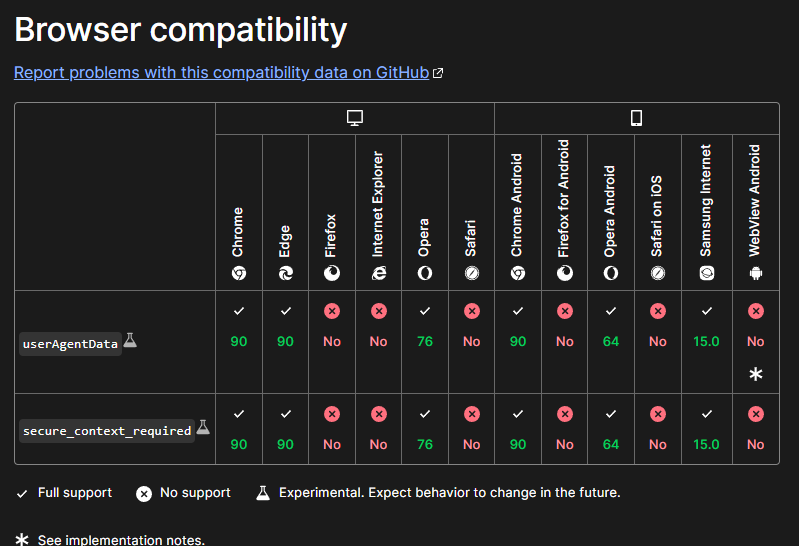Click the Chrome browser icon in desktop column
Viewport: 799px width, 546px height.
239,273
